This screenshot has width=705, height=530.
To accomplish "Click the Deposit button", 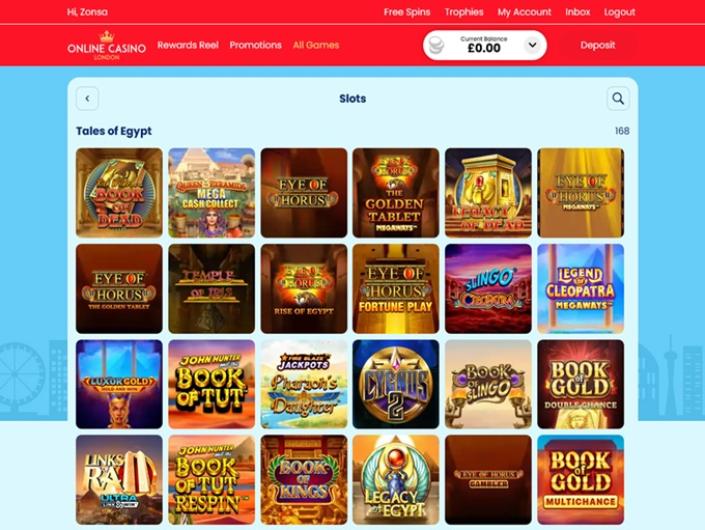I will 598,45.
